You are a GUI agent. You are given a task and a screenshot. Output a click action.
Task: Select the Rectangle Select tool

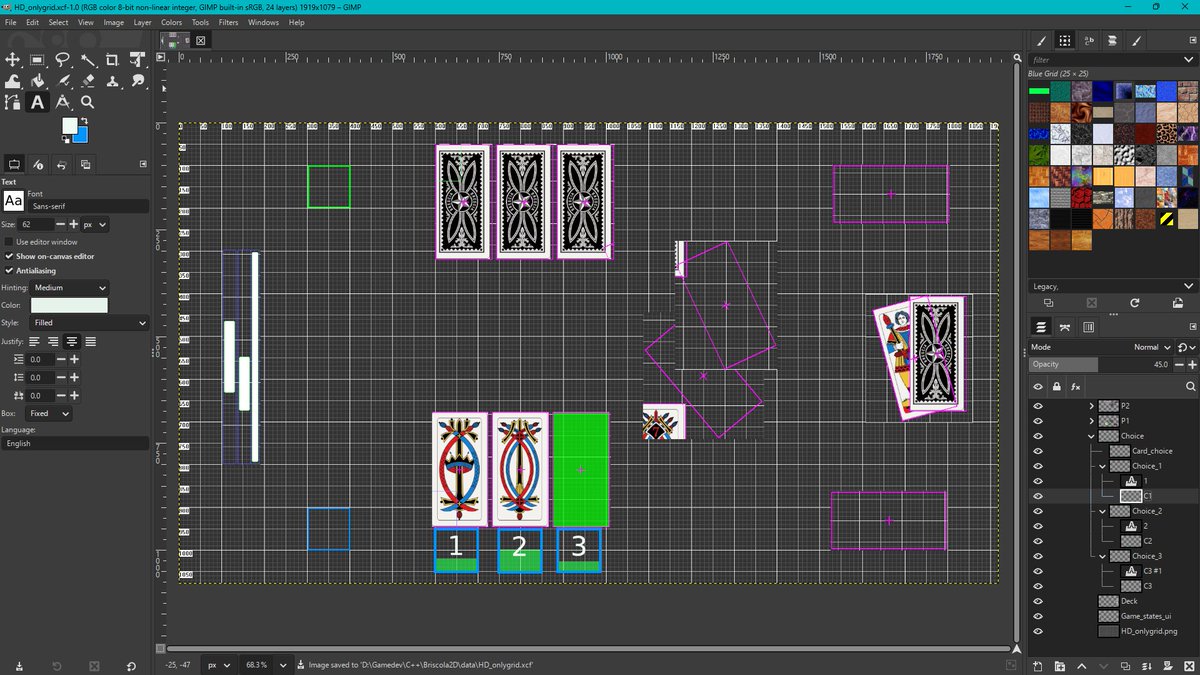[37, 60]
